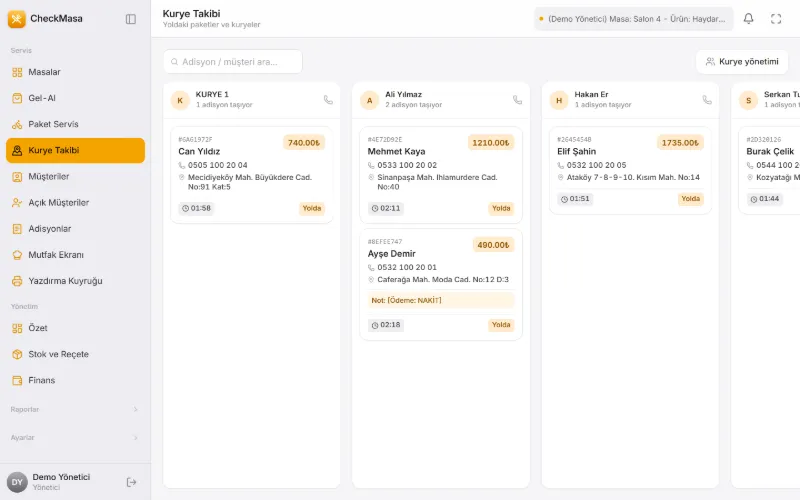Click the Stok ve Reçete box icon
The height and width of the screenshot is (500, 800).
point(17,354)
